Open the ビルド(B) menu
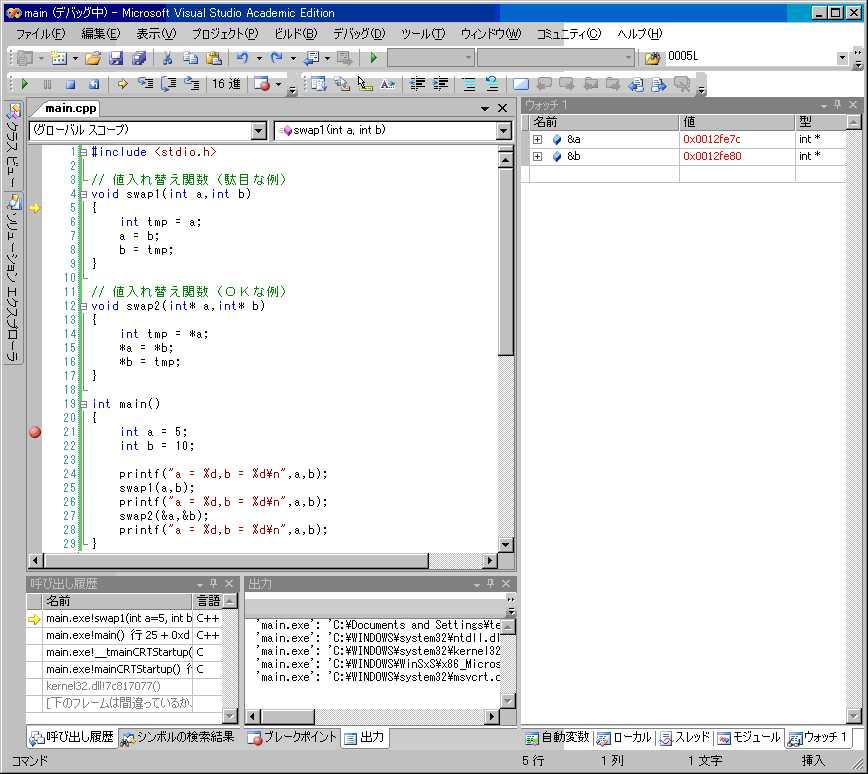This screenshot has width=868, height=774. [x=296, y=34]
